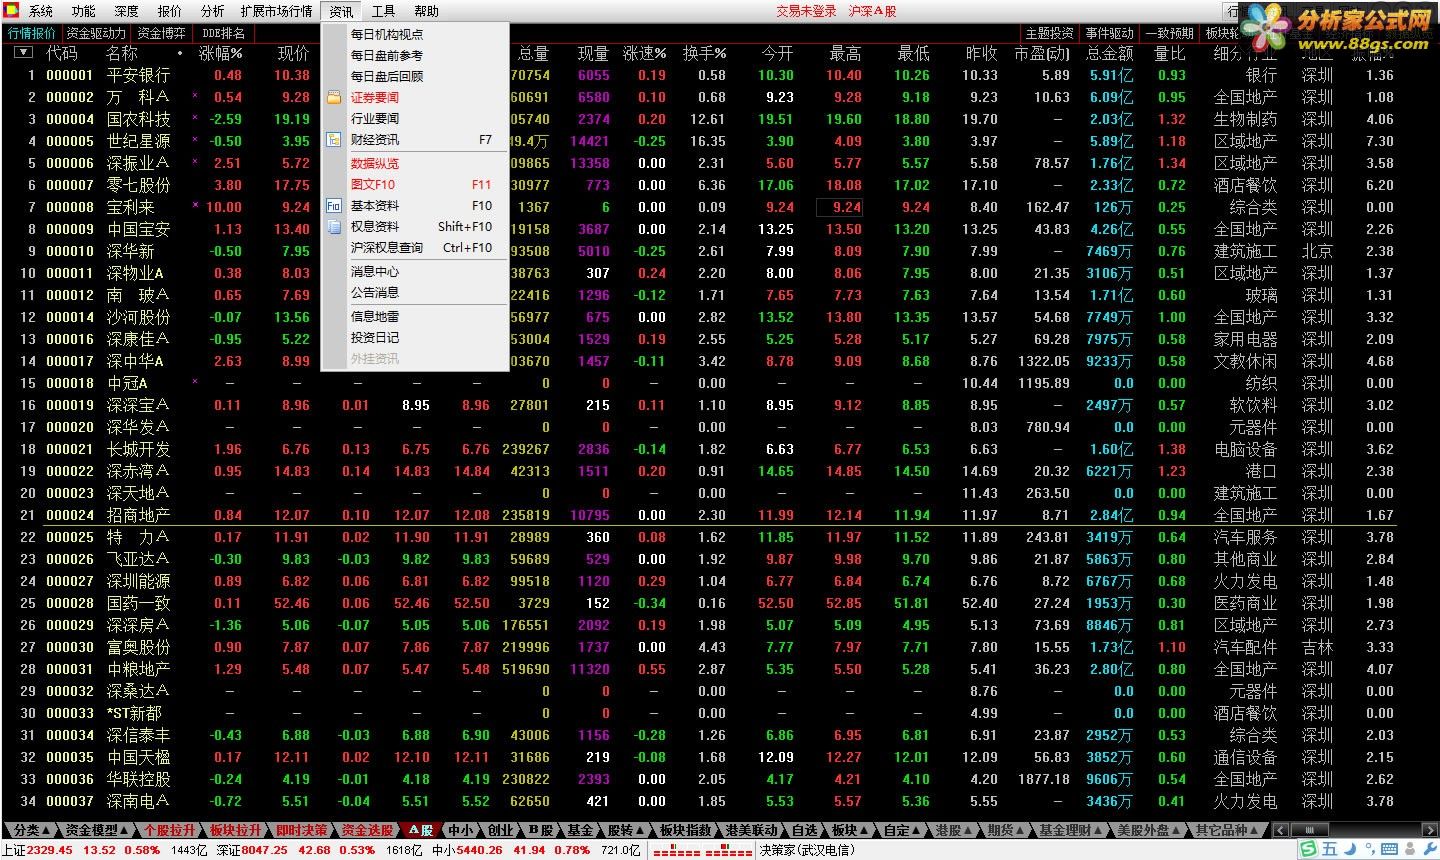This screenshot has width=1440, height=860.
Task: Click the folder icon beside 证券要闻
Action: click(x=334, y=98)
